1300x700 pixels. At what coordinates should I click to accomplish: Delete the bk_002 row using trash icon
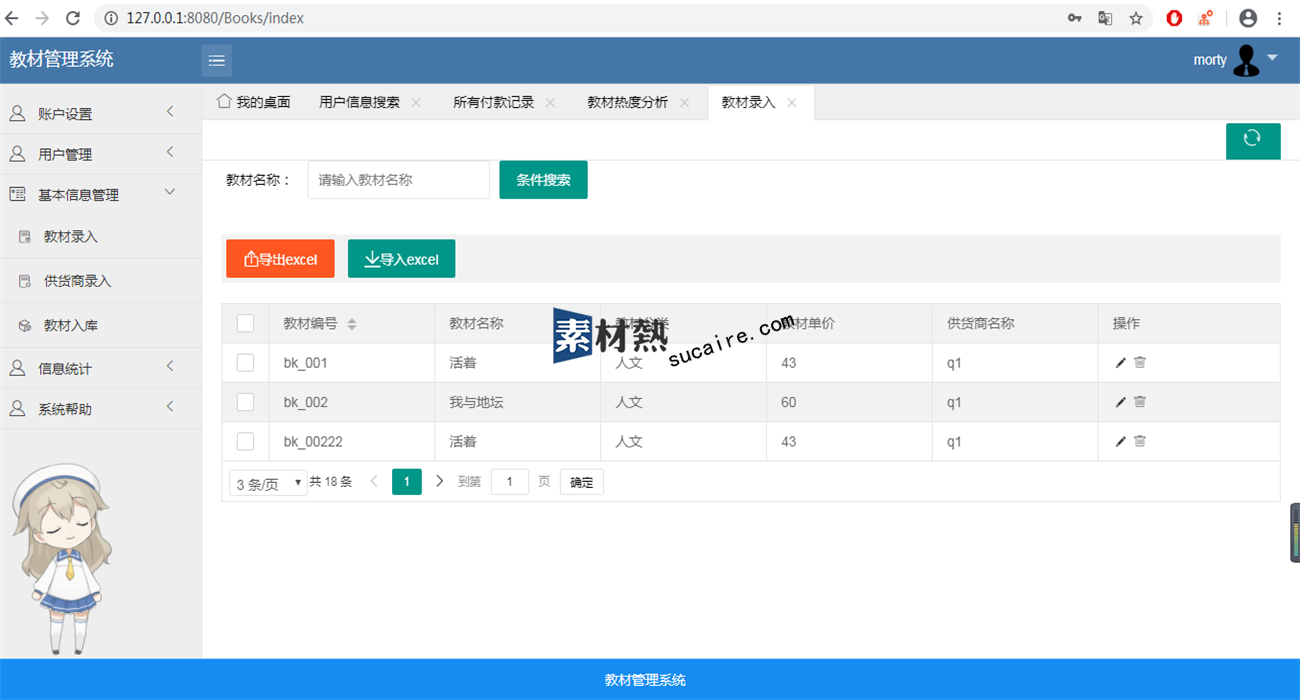[x=1140, y=402]
